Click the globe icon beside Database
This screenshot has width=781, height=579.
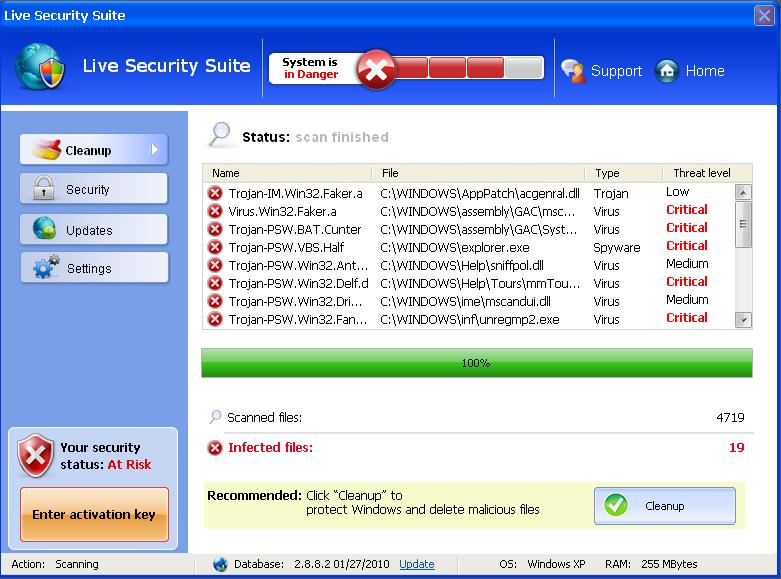pyautogui.click(x=220, y=564)
